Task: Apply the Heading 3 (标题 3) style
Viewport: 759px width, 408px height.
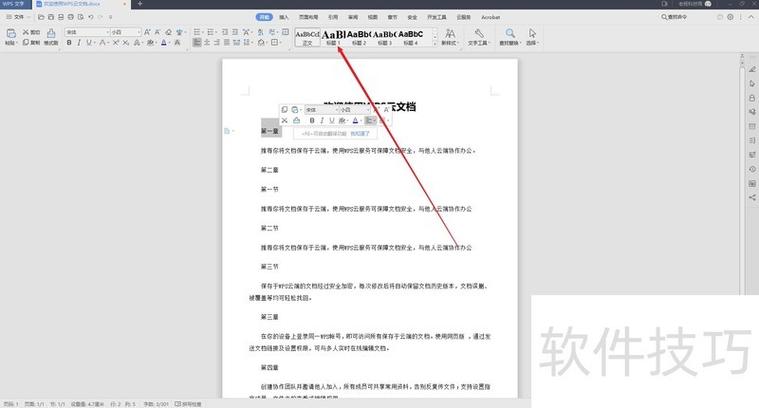Action: [x=385, y=37]
